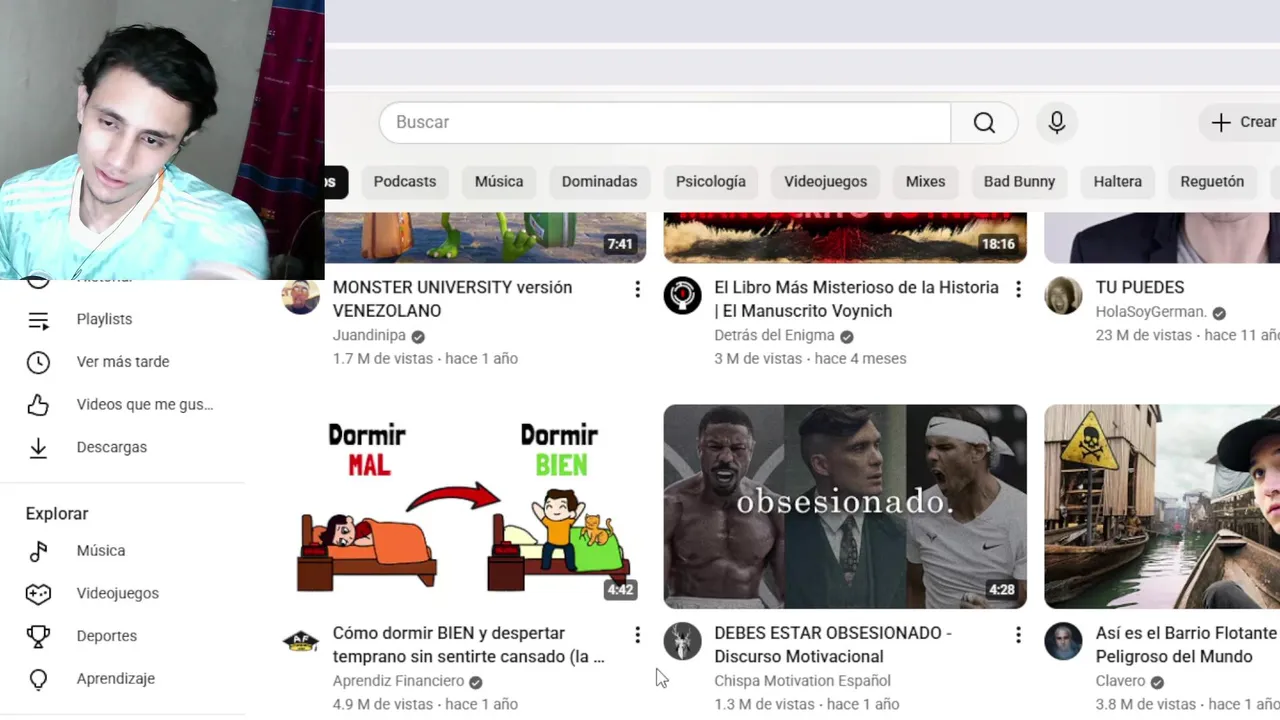Open options menu for Monster University video
This screenshot has width=1280, height=720.
637,289
